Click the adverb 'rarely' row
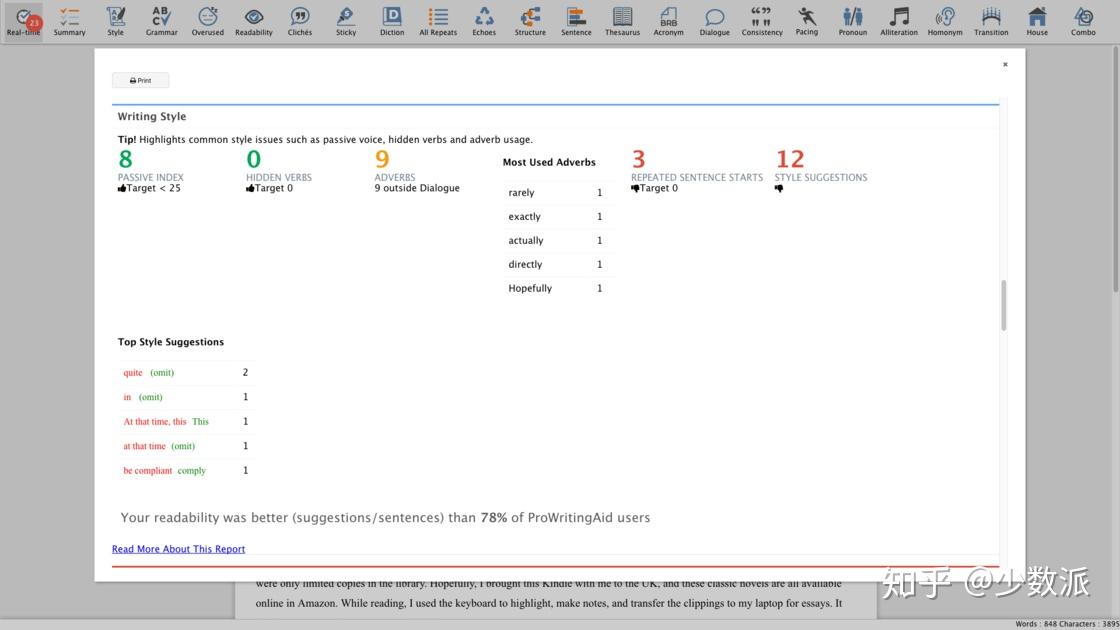The image size is (1120, 630). click(x=557, y=192)
